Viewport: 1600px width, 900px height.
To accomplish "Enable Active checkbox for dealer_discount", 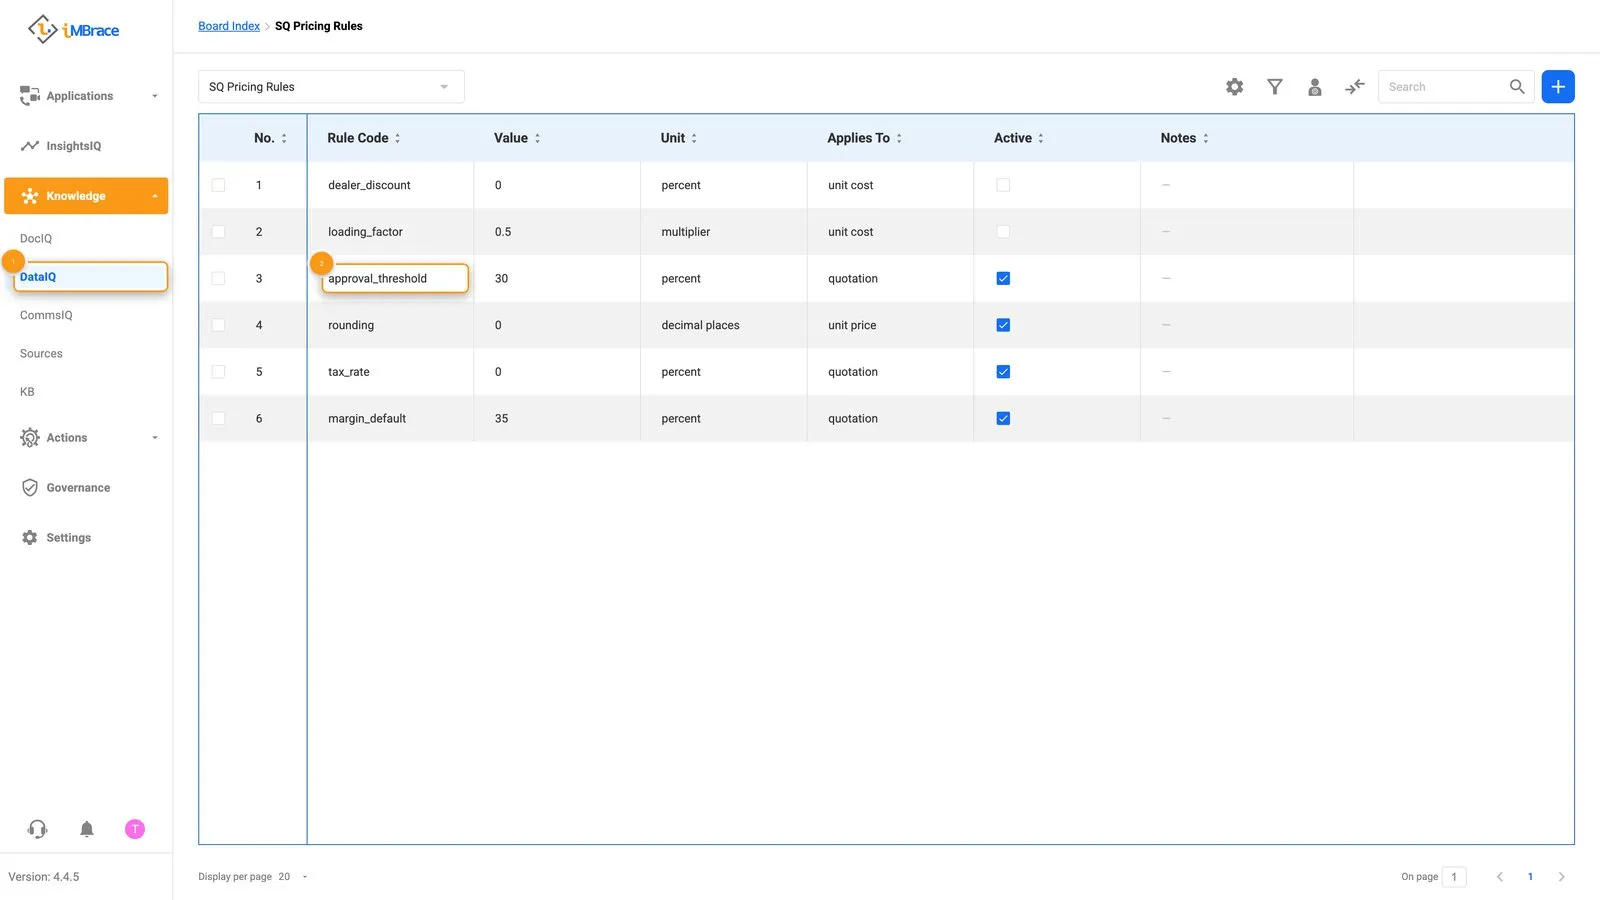I will (1003, 185).
